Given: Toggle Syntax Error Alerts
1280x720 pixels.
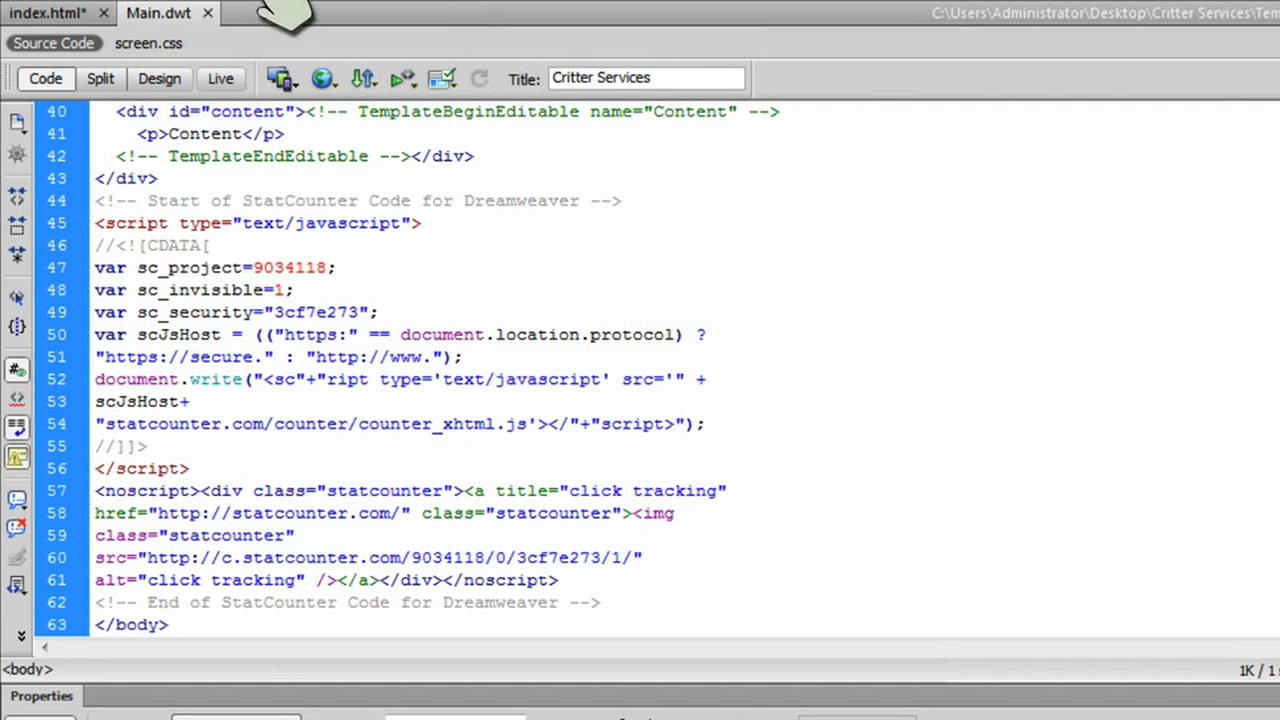Looking at the screenshot, I should point(16,457).
